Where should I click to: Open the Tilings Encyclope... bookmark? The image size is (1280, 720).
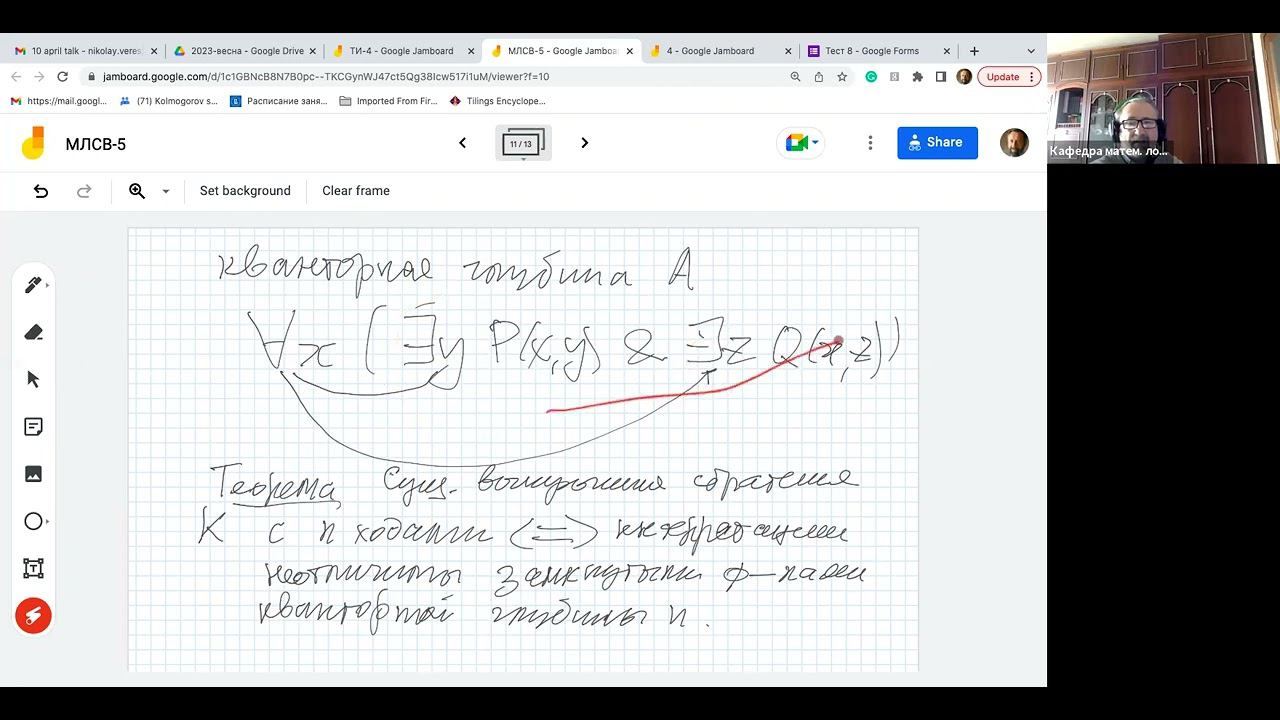click(498, 101)
